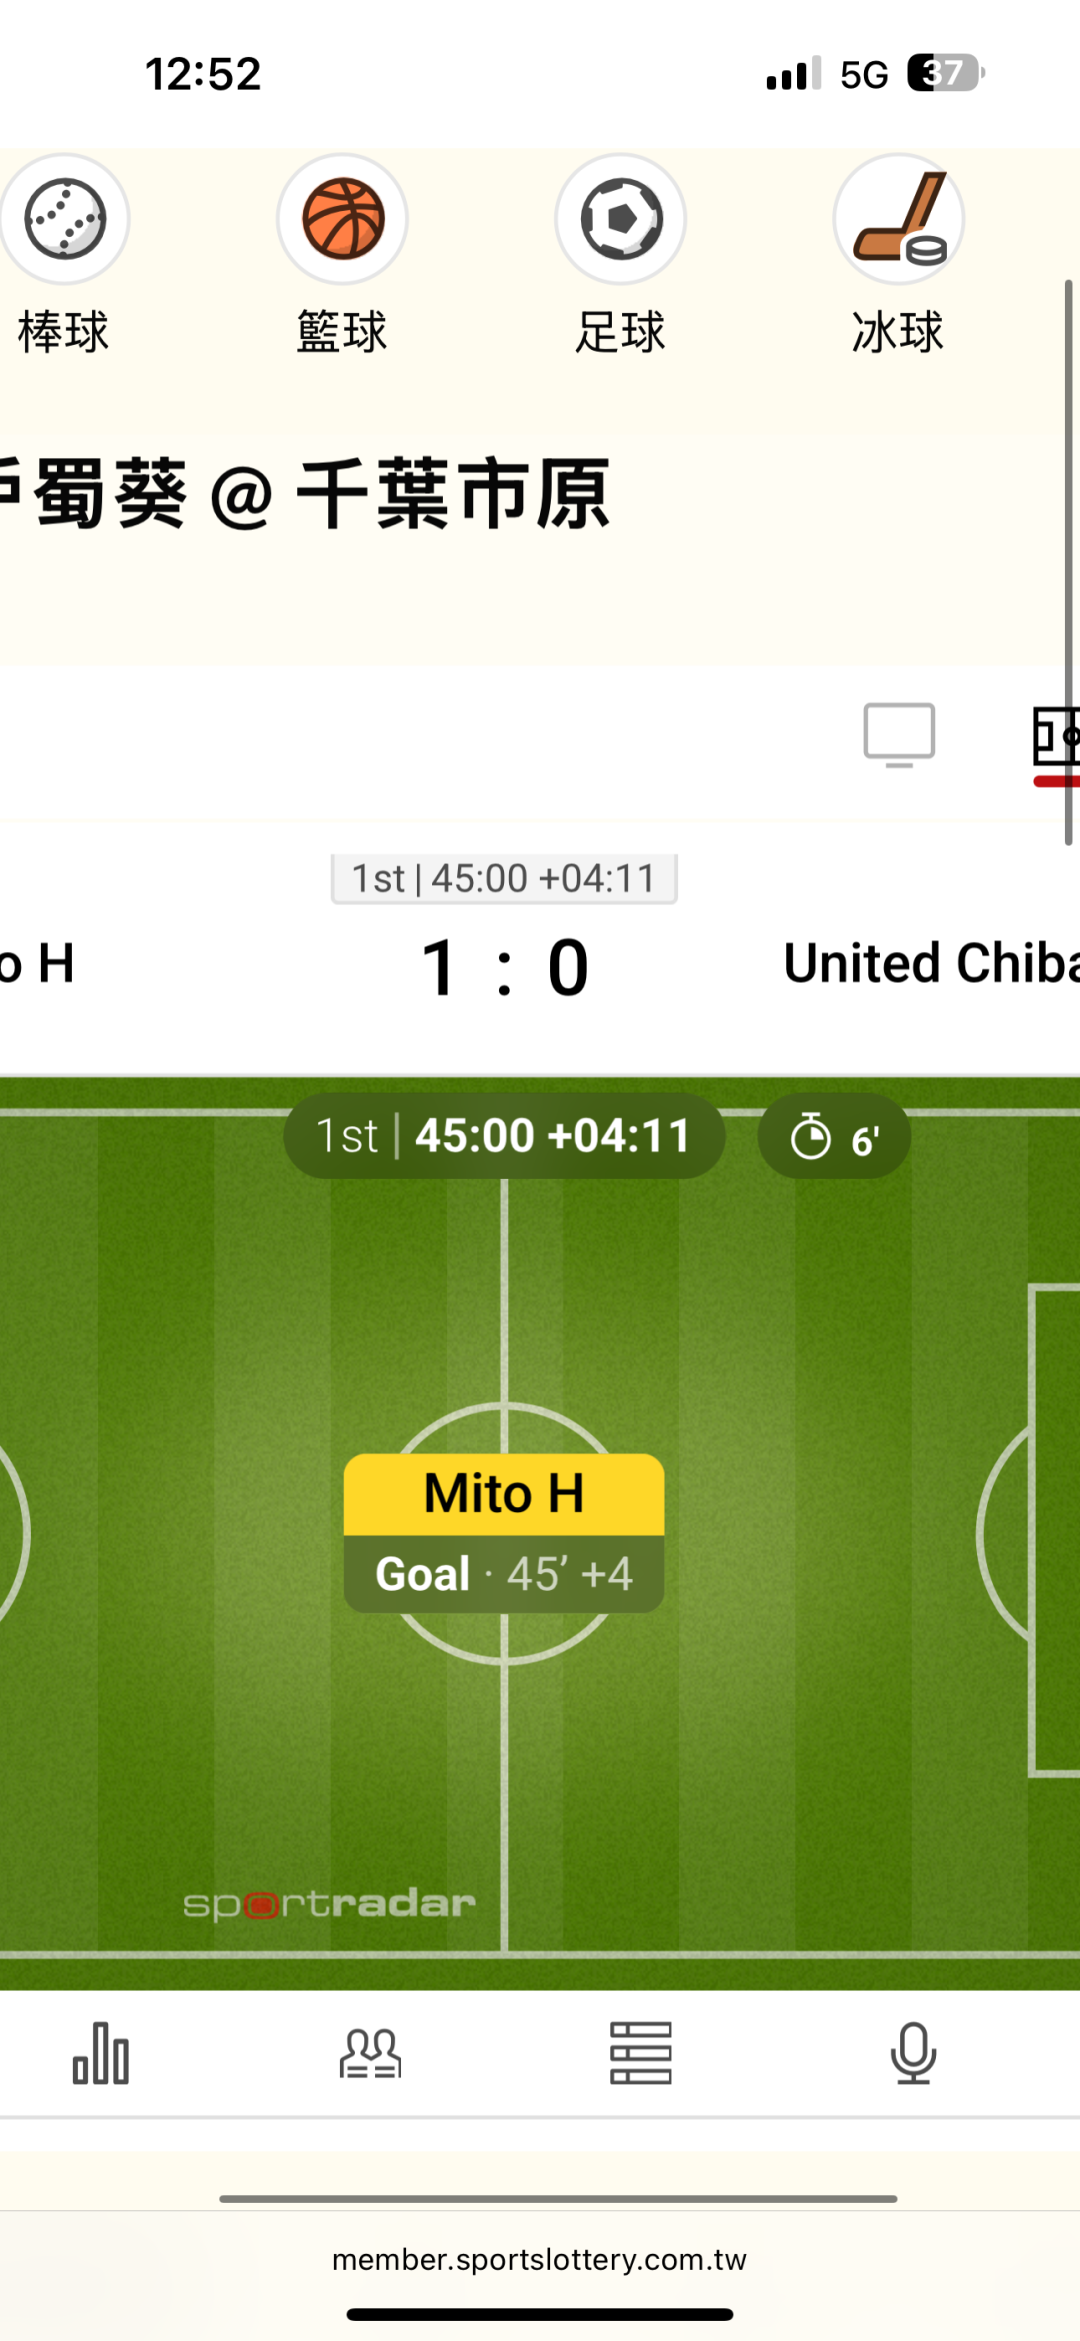
Task: Tap the 足球 category label
Action: coord(620,332)
